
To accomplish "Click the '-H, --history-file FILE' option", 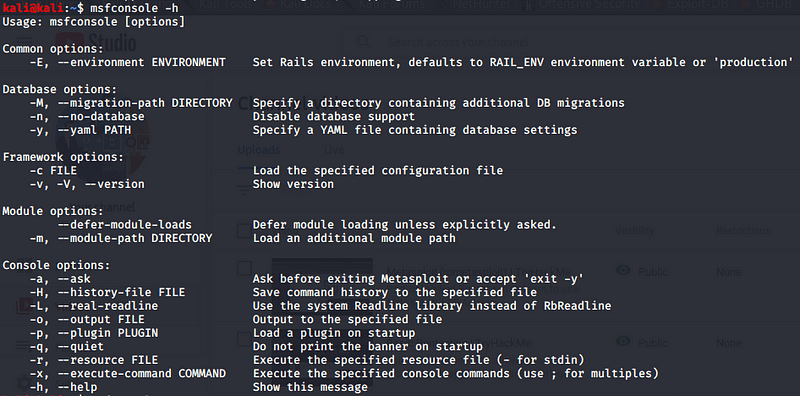I will coord(107,292).
